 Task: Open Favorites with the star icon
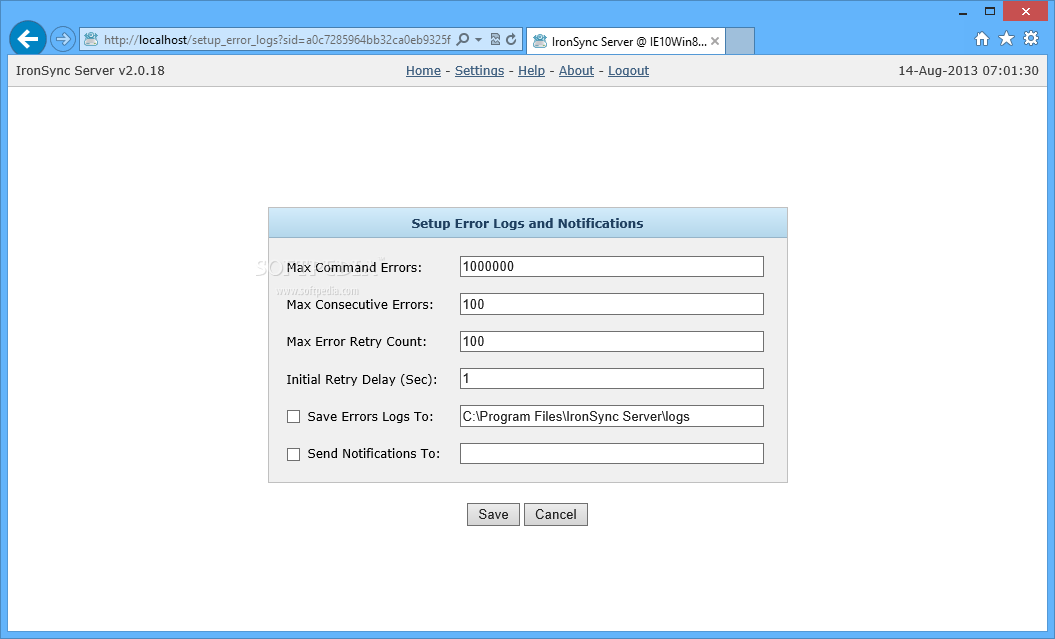pyautogui.click(x=1006, y=38)
